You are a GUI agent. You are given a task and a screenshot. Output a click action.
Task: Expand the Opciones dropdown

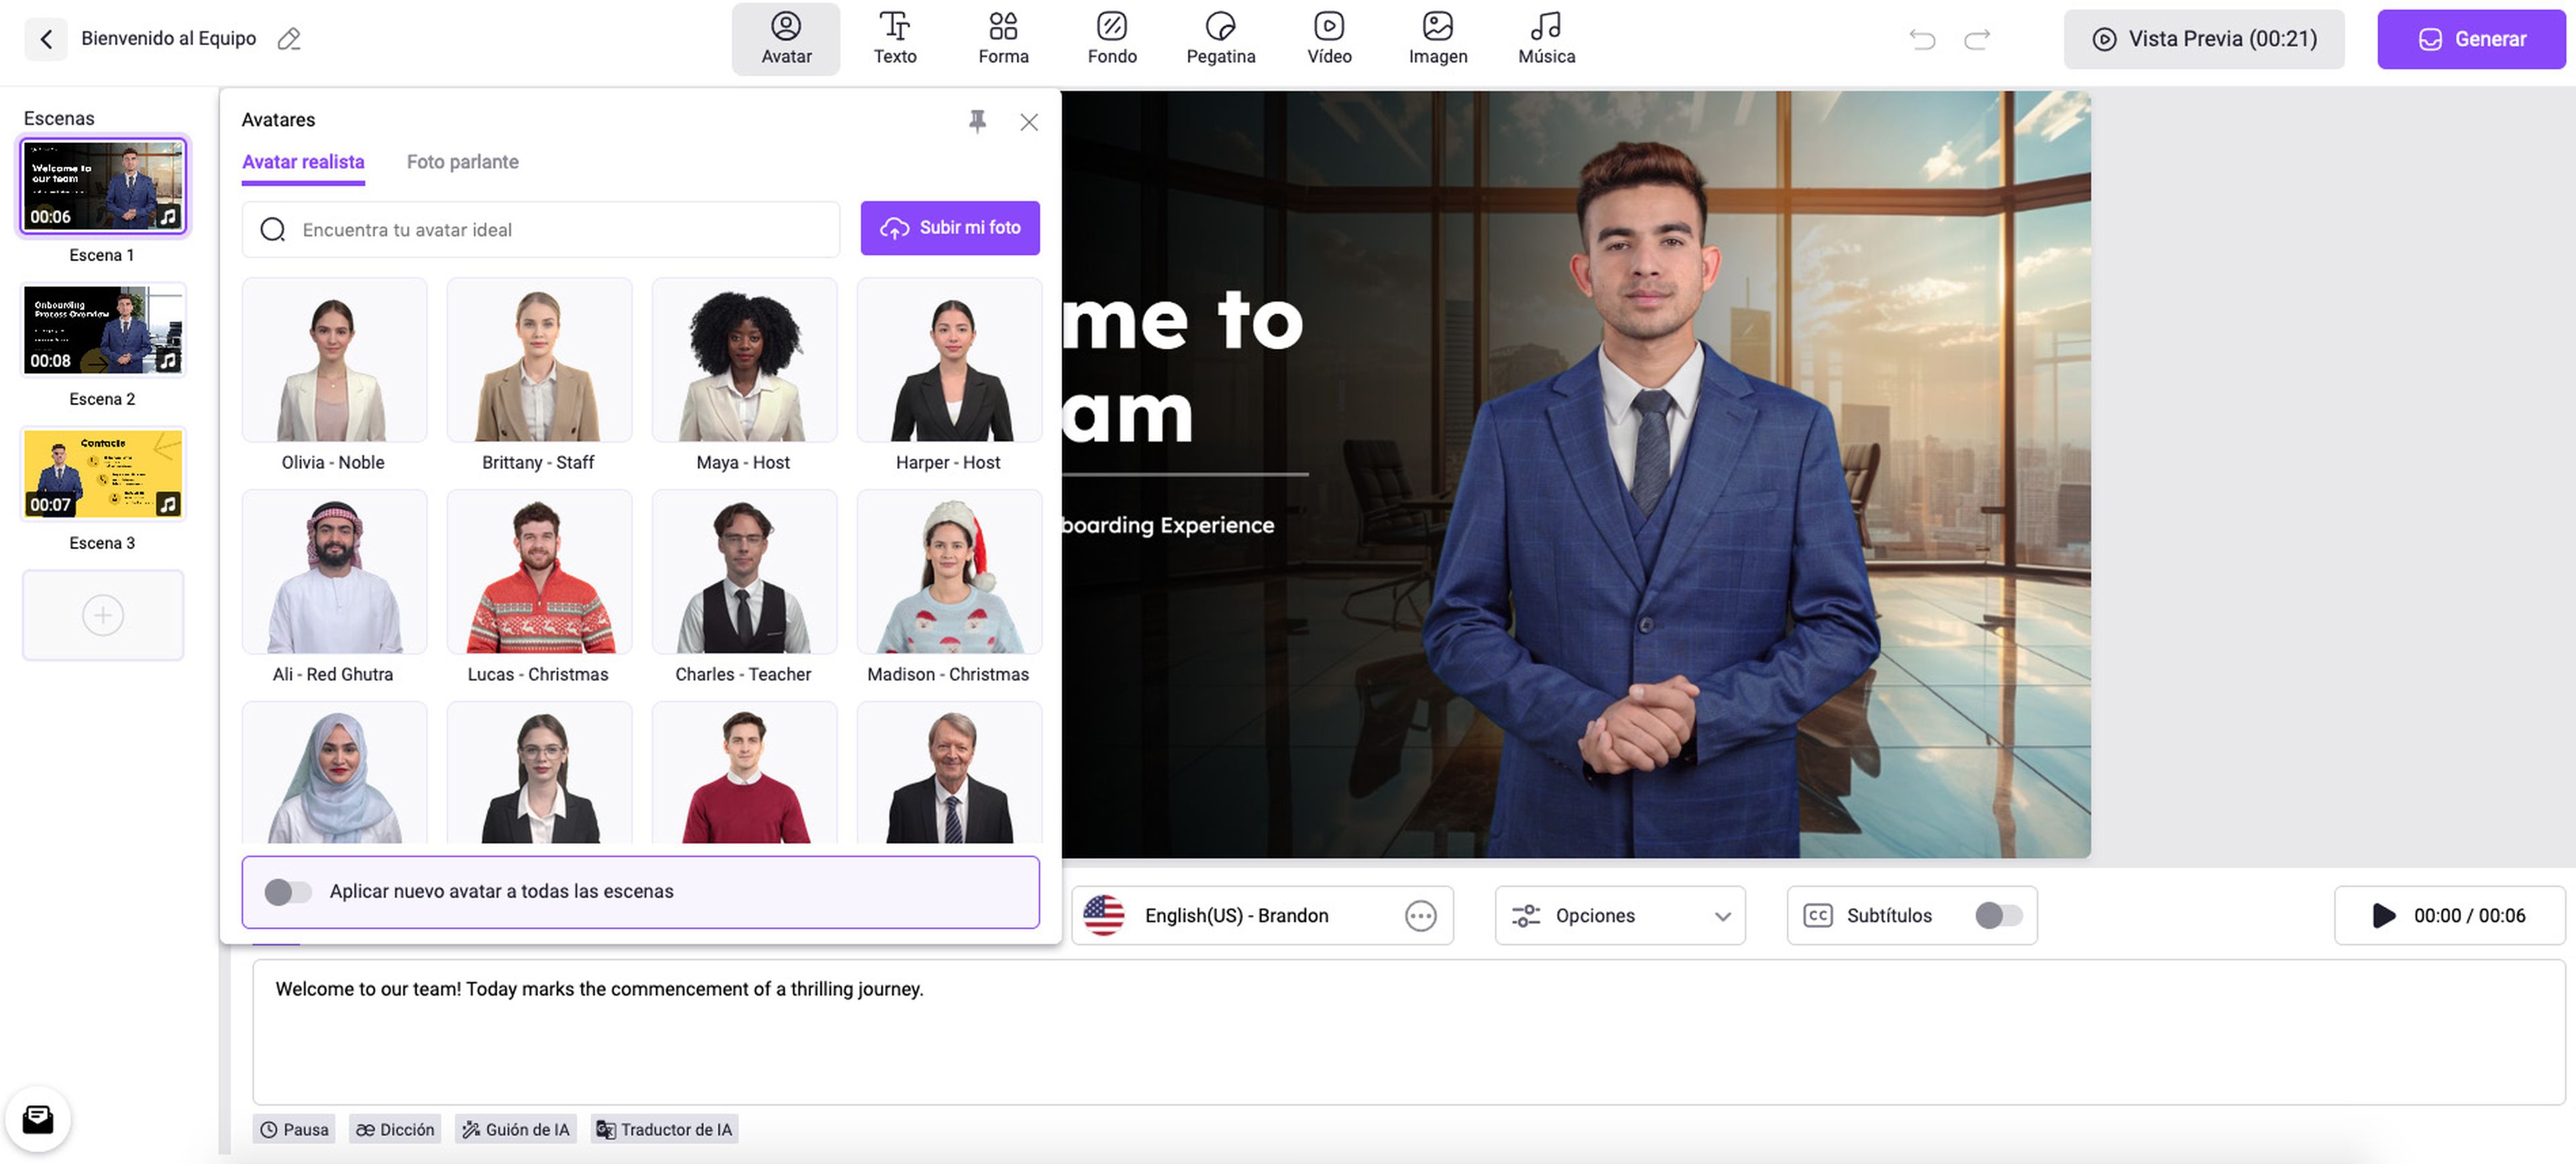click(x=1620, y=916)
